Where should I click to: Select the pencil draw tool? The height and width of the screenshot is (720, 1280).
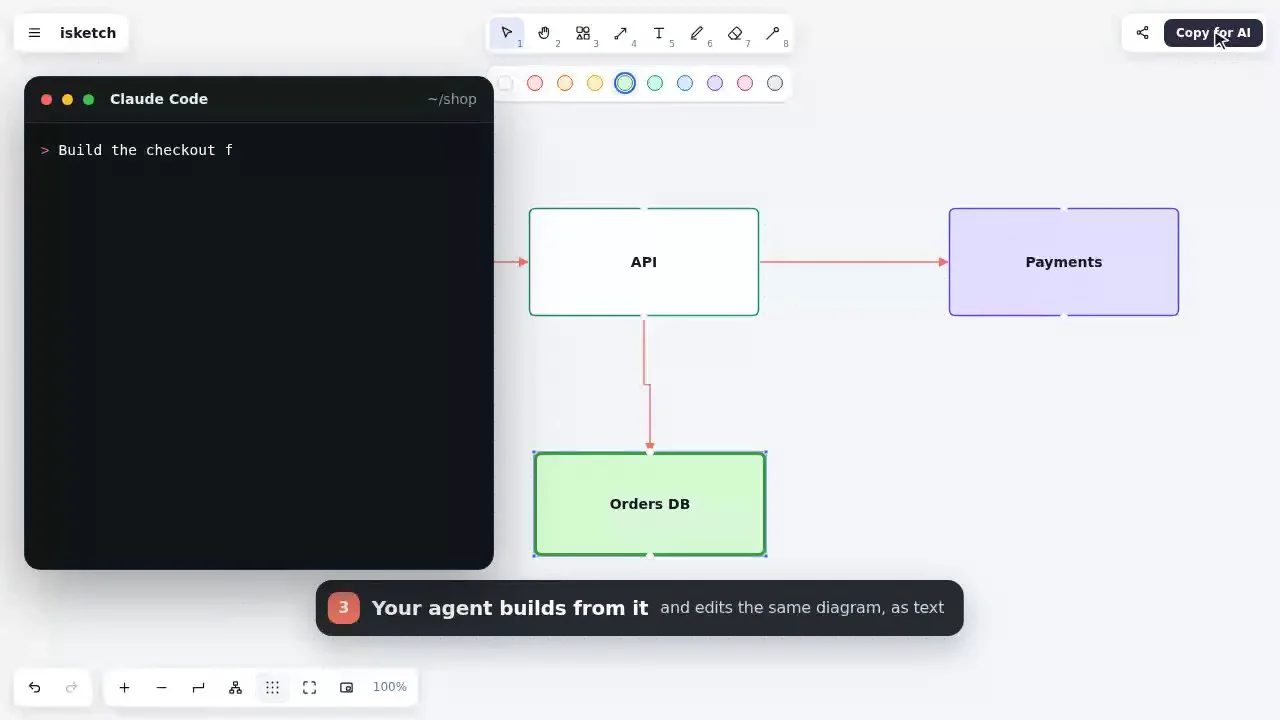[x=697, y=33]
